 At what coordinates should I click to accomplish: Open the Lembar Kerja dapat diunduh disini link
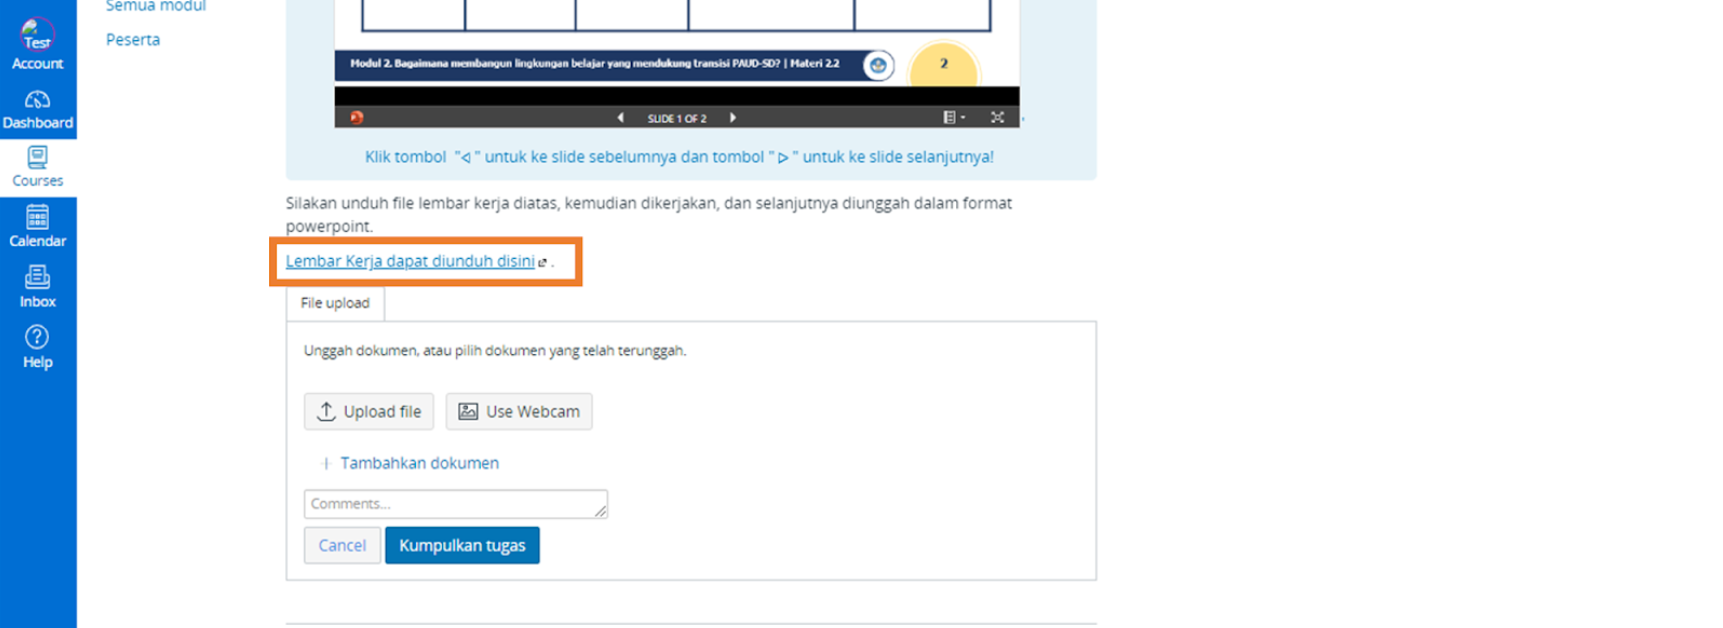point(410,261)
